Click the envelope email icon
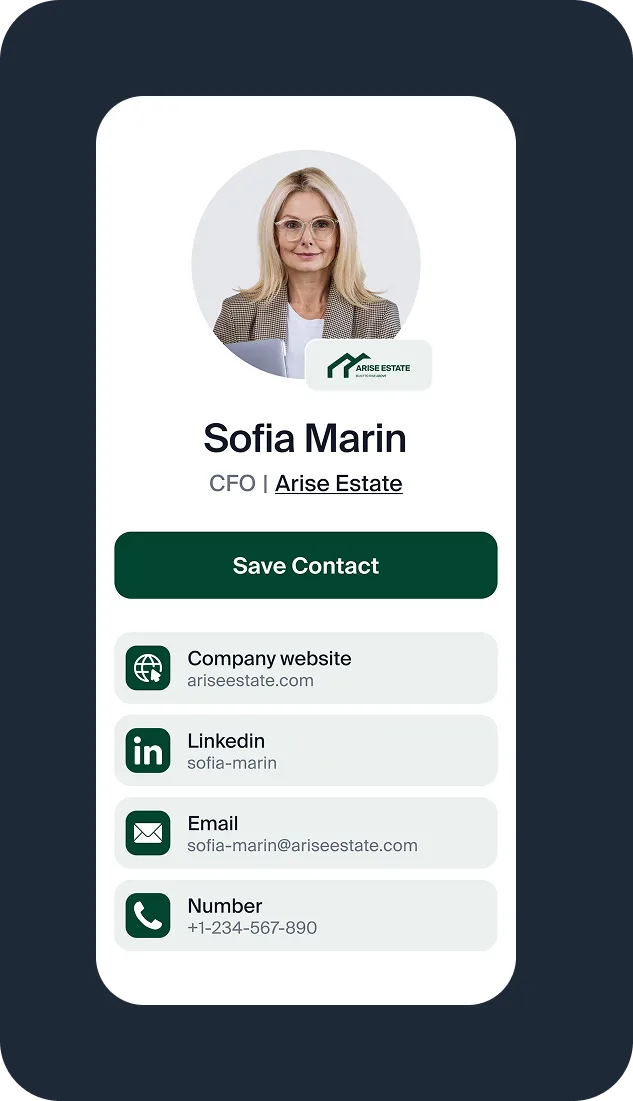This screenshot has height=1101, width=633. coord(148,833)
